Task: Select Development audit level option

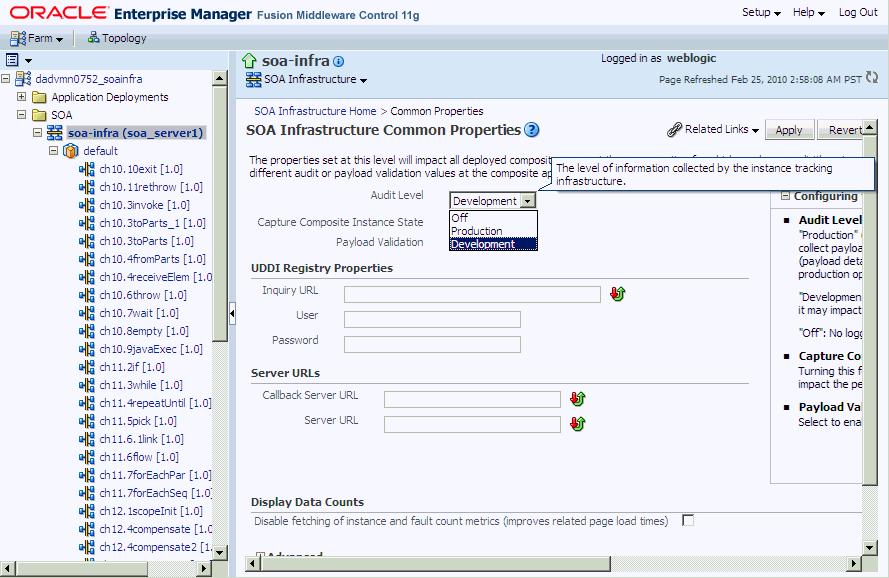Action: pos(493,244)
